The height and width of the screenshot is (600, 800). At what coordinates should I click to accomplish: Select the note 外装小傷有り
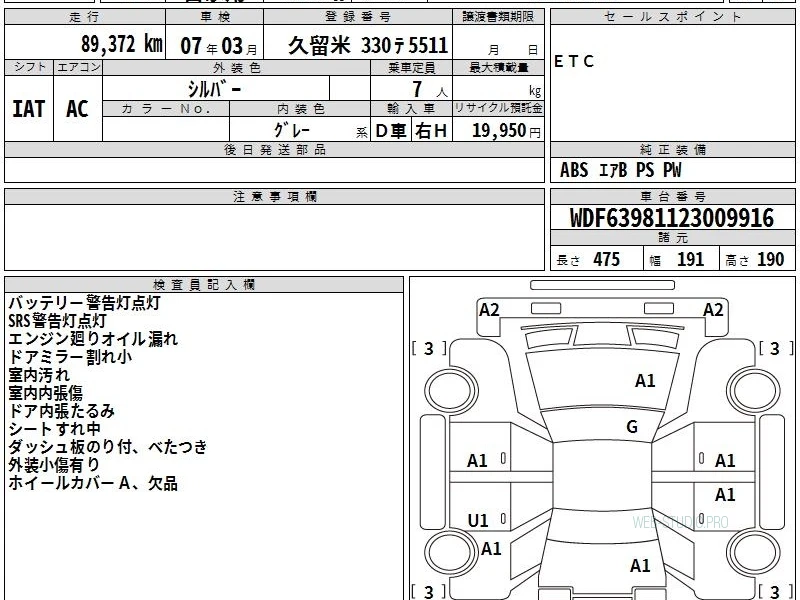point(54,465)
